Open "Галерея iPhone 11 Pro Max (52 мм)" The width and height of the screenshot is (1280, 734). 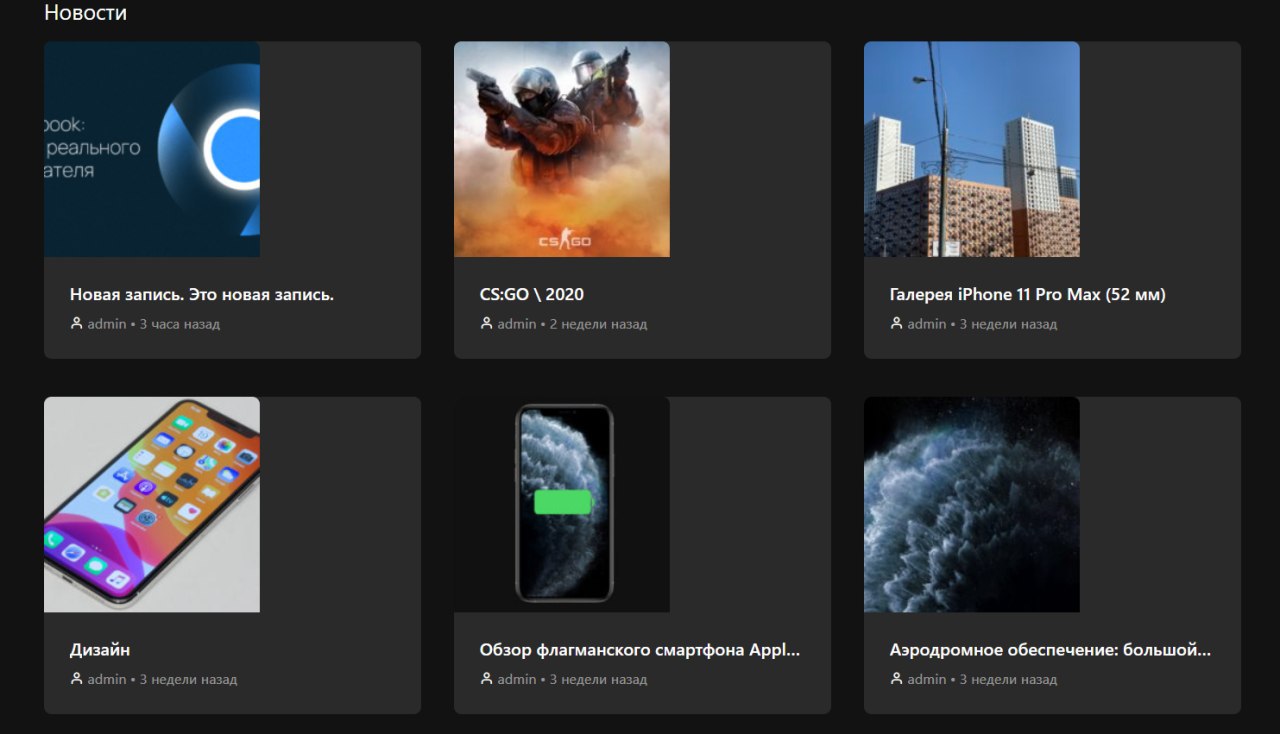pyautogui.click(x=1028, y=294)
